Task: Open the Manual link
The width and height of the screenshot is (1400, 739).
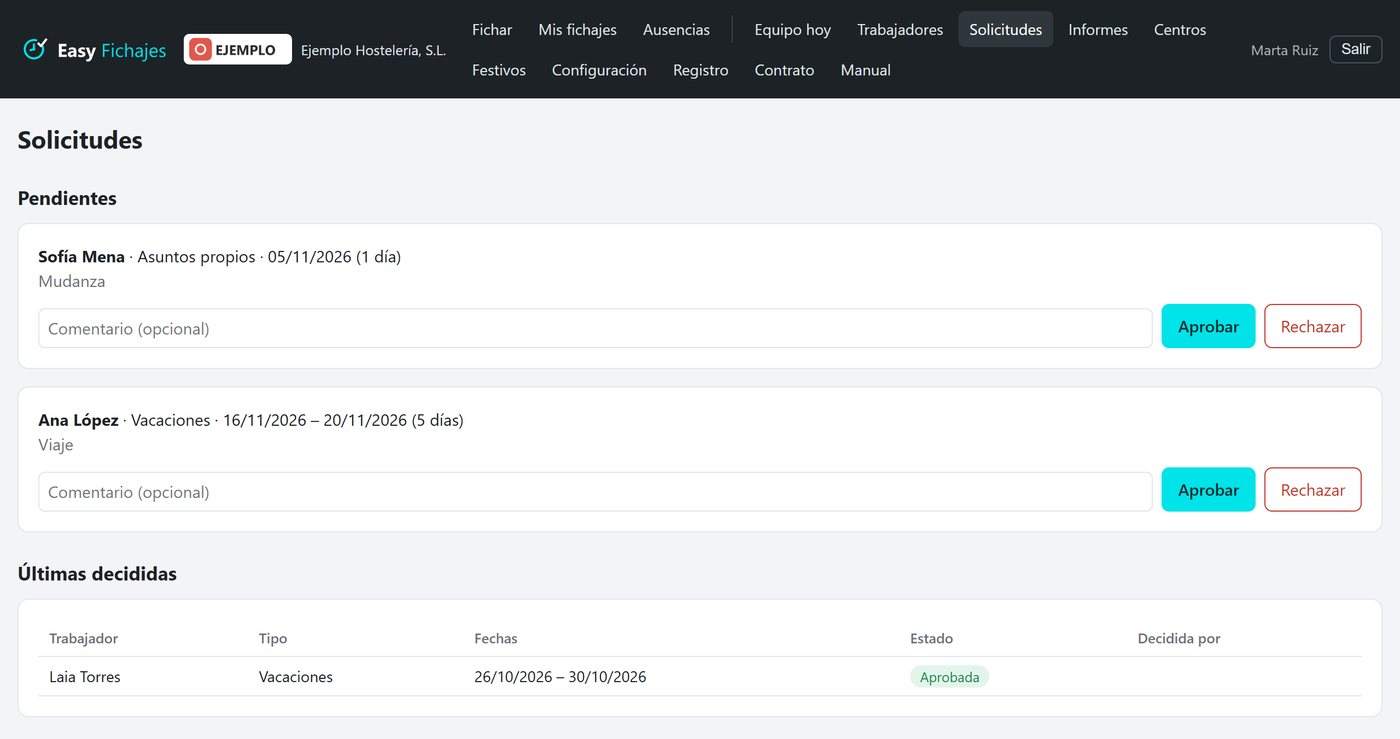Action: [866, 70]
